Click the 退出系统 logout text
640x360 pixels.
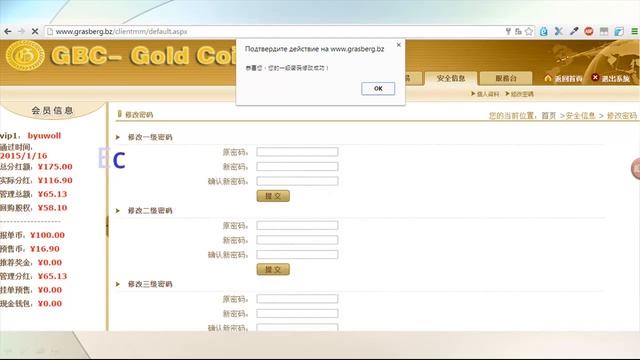[x=616, y=79]
